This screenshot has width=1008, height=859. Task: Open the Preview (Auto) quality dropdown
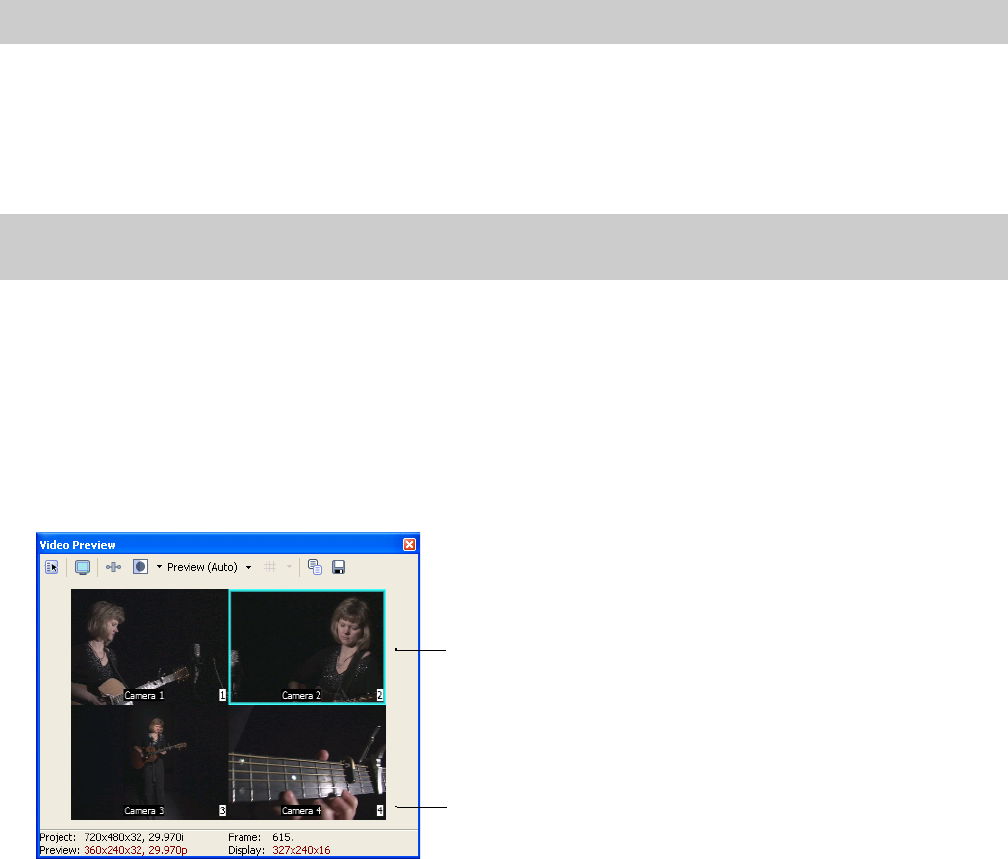pos(209,567)
